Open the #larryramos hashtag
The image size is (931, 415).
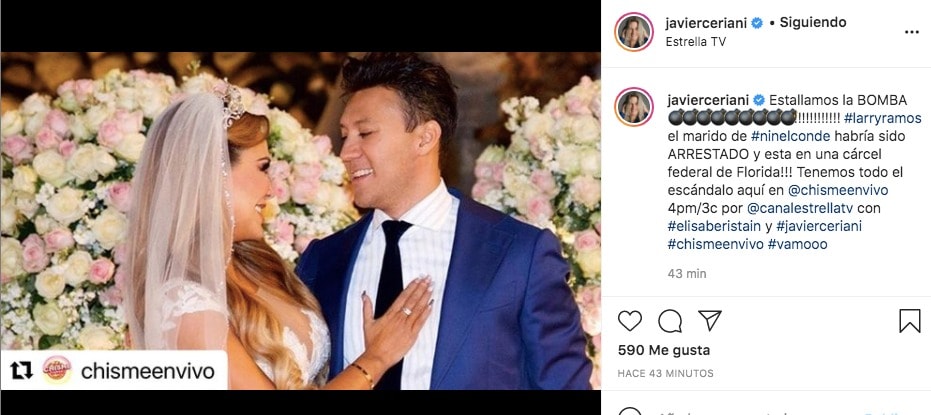click(882, 118)
